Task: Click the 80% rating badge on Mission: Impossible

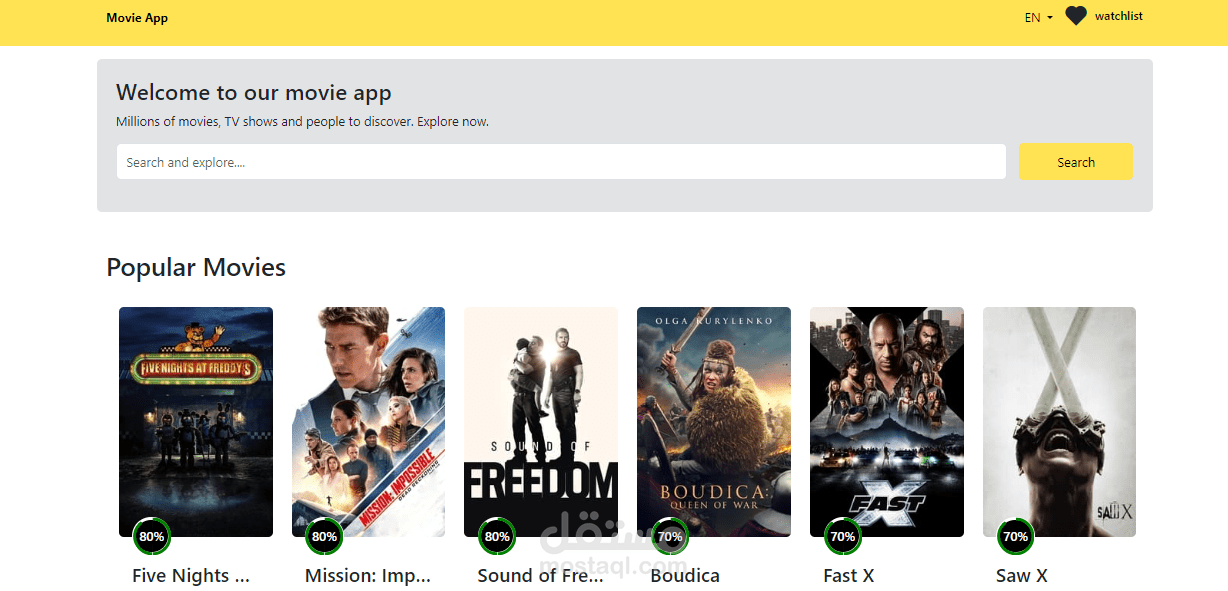Action: point(324,537)
